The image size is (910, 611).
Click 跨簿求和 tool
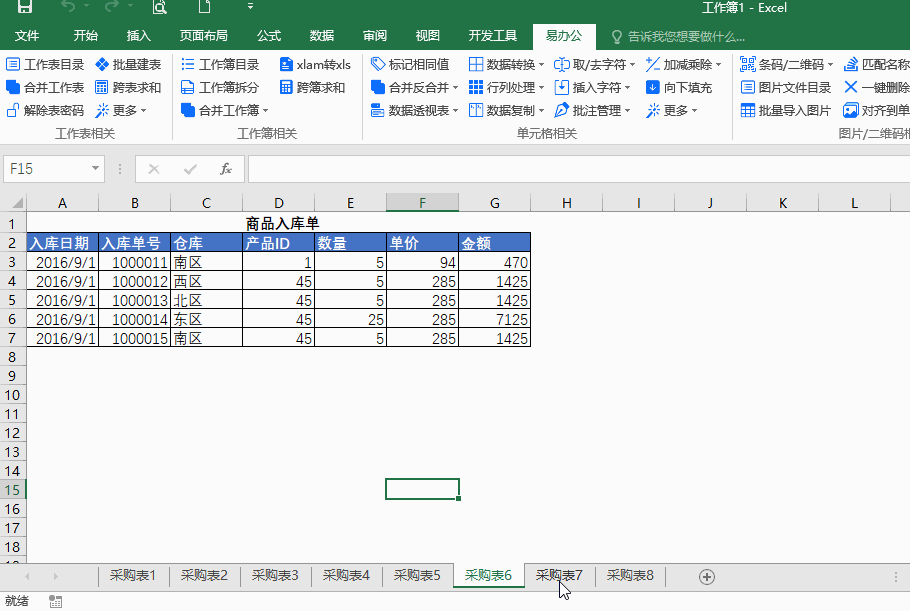[x=312, y=88]
